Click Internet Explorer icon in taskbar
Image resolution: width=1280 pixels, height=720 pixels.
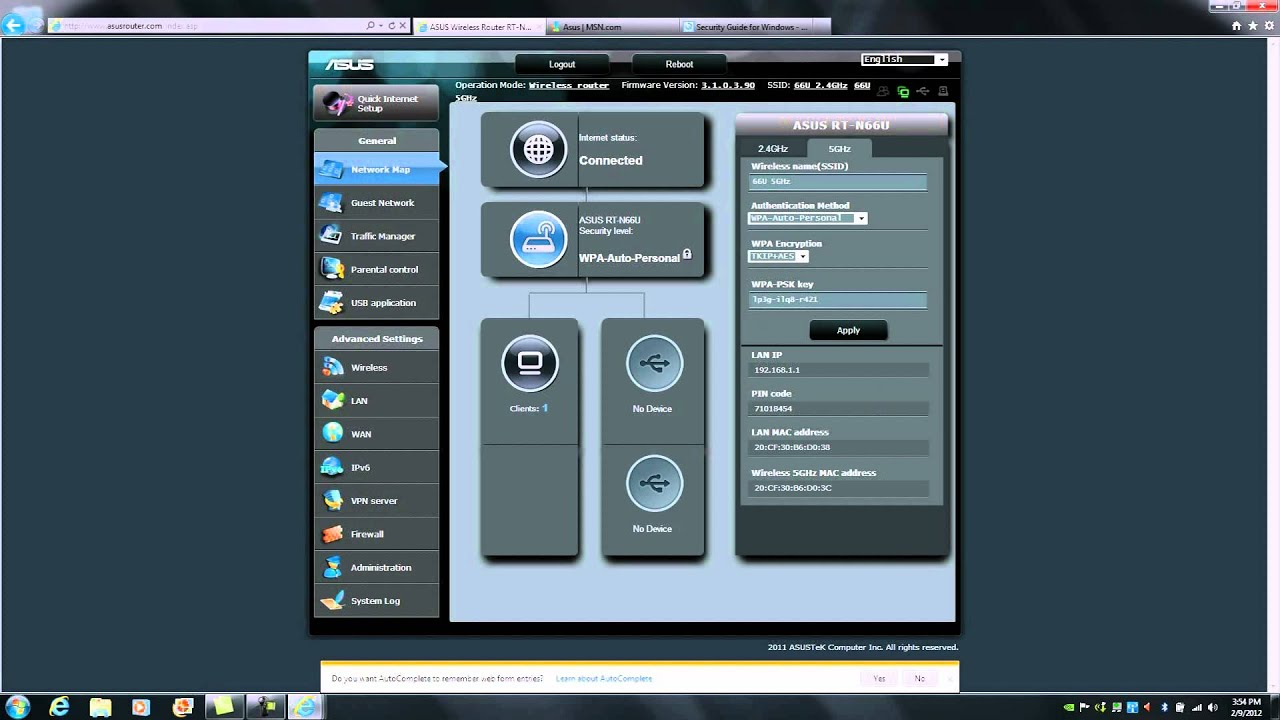[60, 707]
